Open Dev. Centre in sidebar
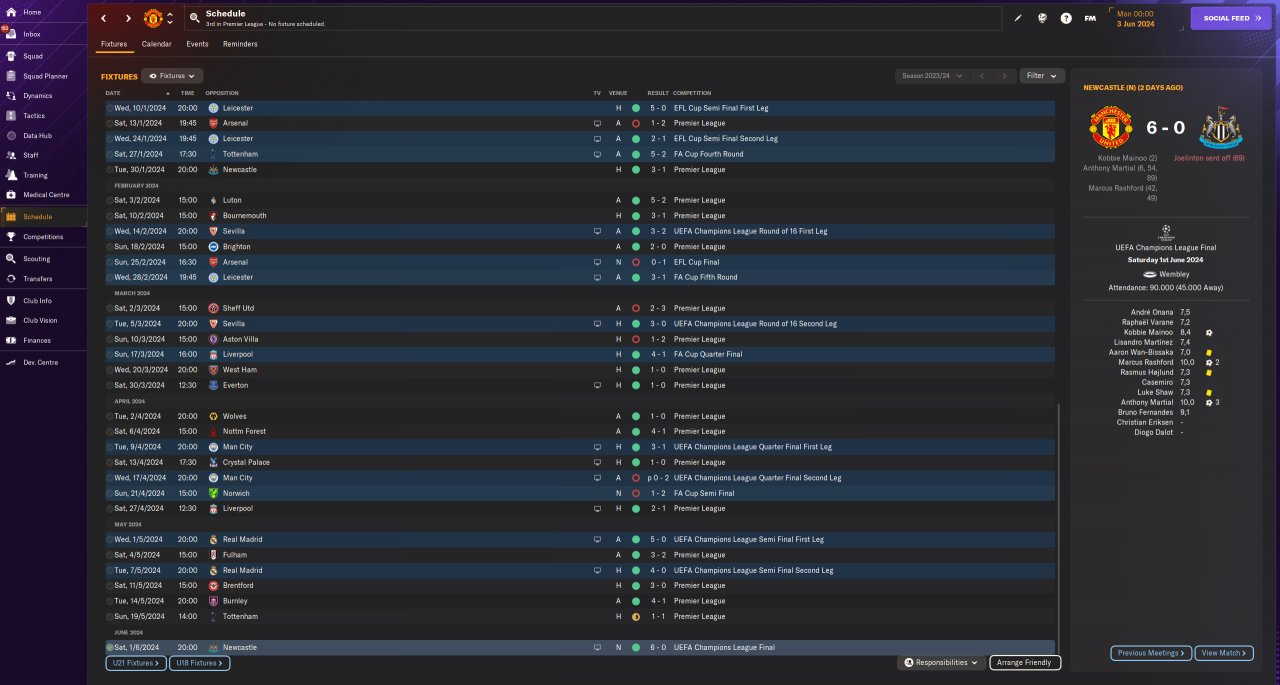The image size is (1280, 685). (x=40, y=362)
